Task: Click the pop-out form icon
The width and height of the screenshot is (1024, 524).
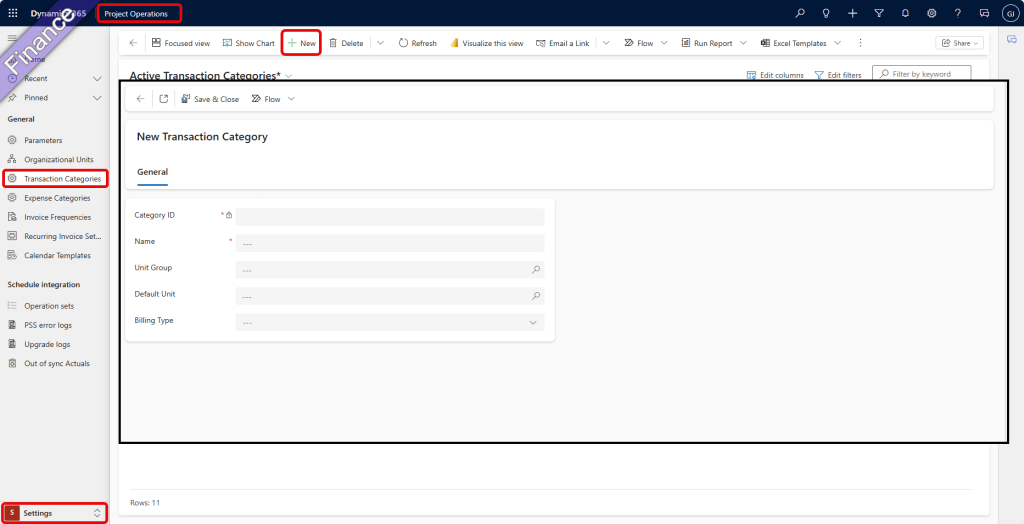Action: [164, 99]
